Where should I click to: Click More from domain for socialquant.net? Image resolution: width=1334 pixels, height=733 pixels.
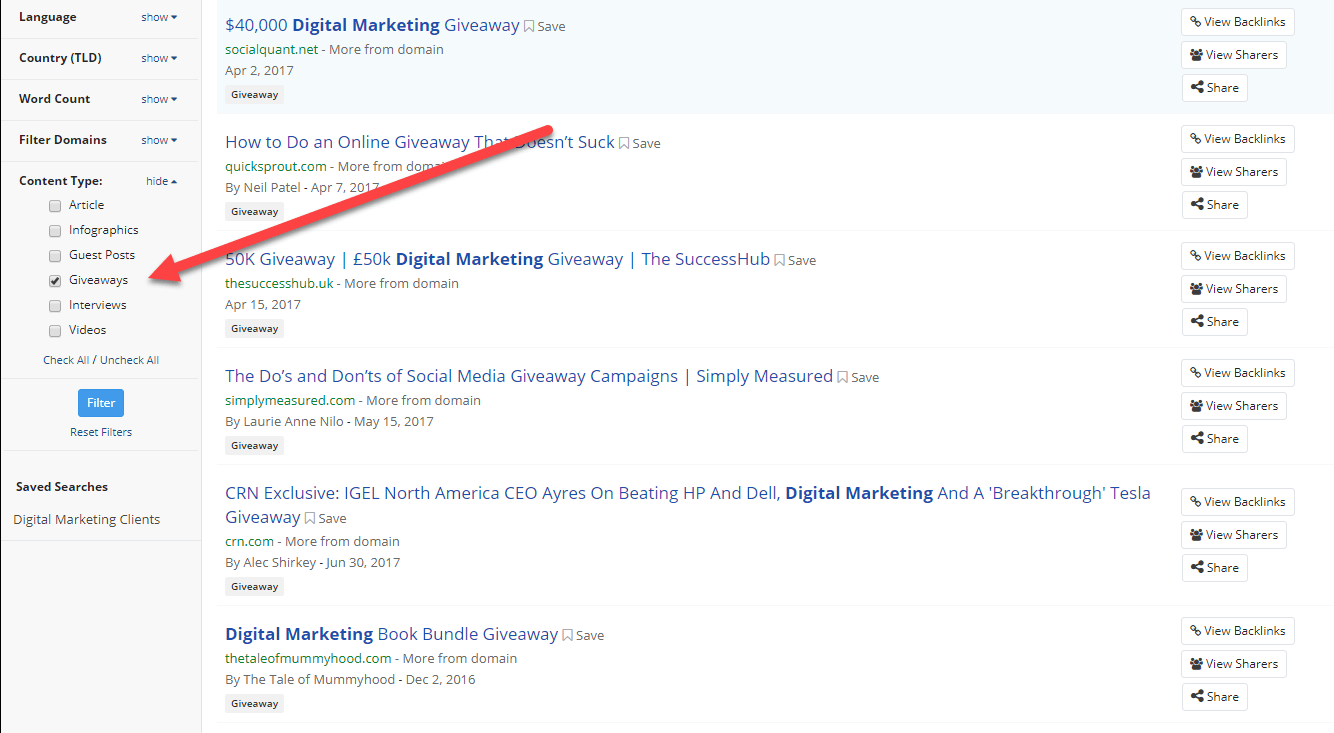pyautogui.click(x=386, y=49)
